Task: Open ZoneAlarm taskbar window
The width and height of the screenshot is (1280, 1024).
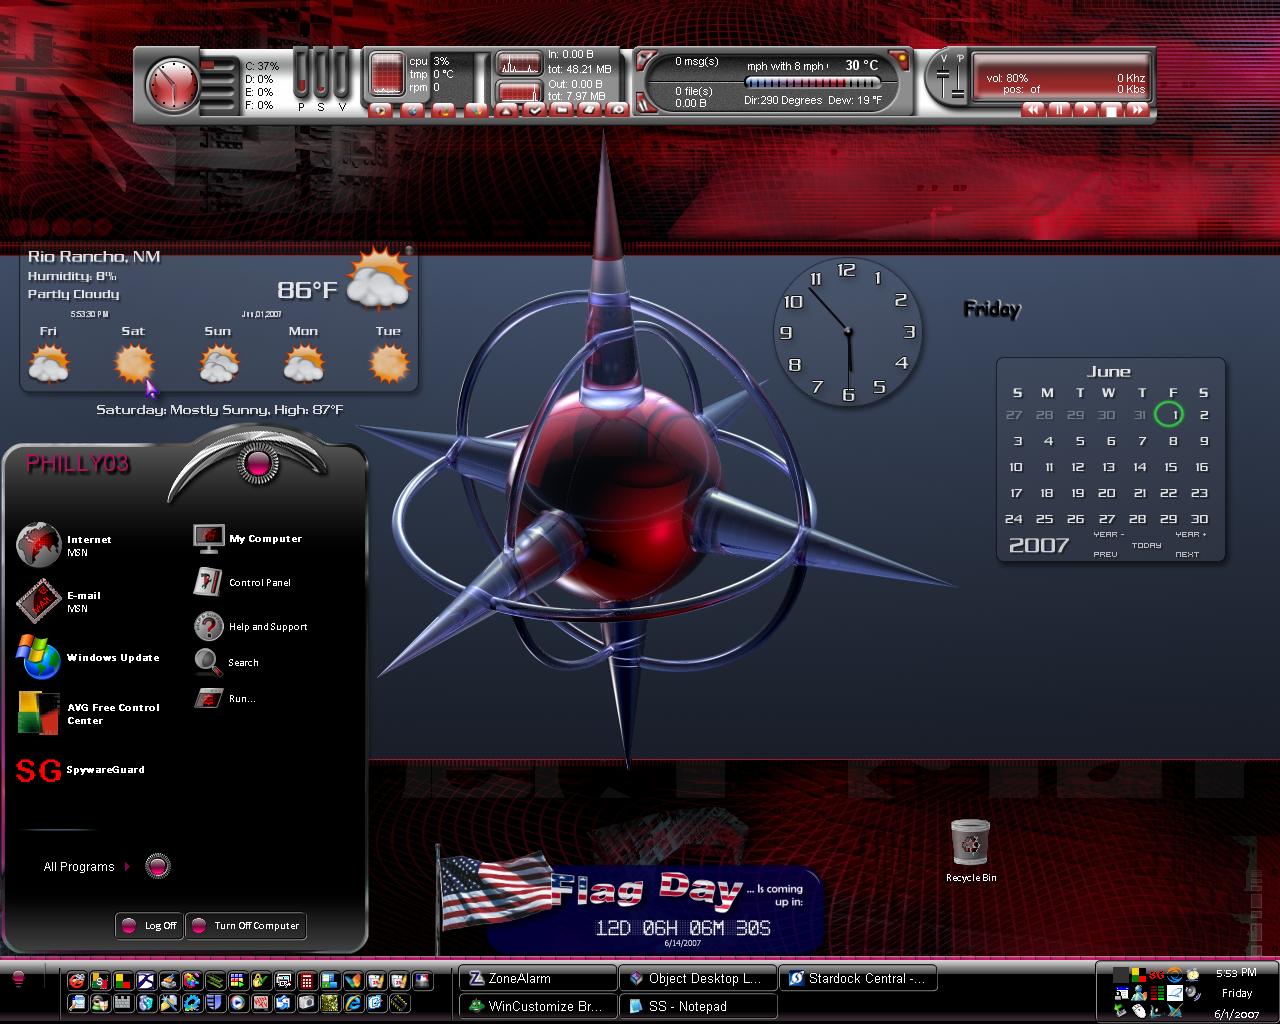Action: tap(538, 979)
